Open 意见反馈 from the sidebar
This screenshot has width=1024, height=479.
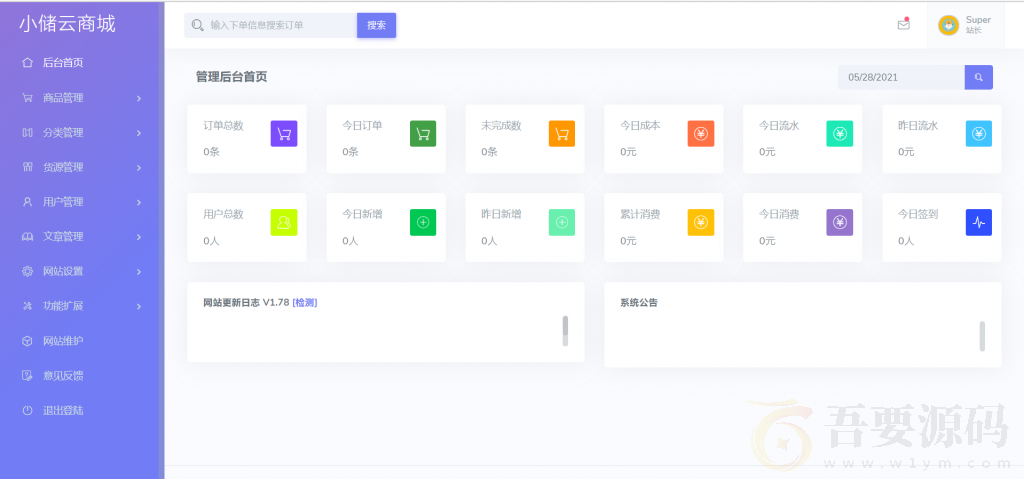[62, 376]
